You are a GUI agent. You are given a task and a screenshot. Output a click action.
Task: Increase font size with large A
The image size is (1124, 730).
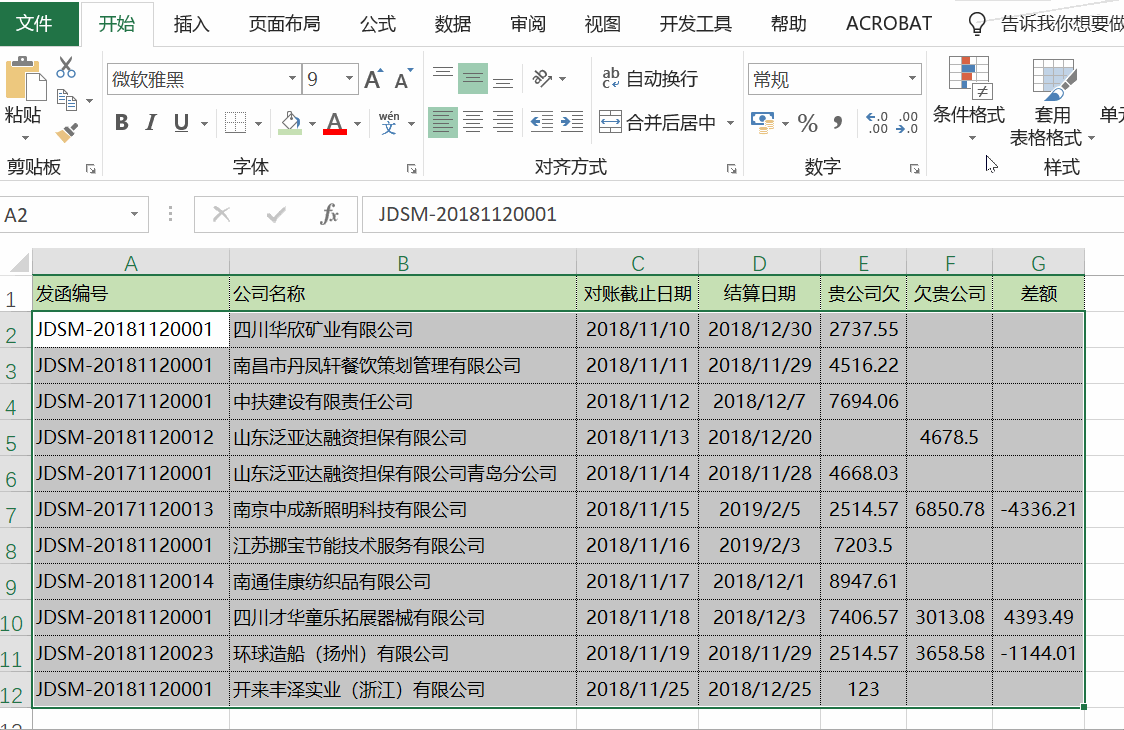pyautogui.click(x=373, y=79)
